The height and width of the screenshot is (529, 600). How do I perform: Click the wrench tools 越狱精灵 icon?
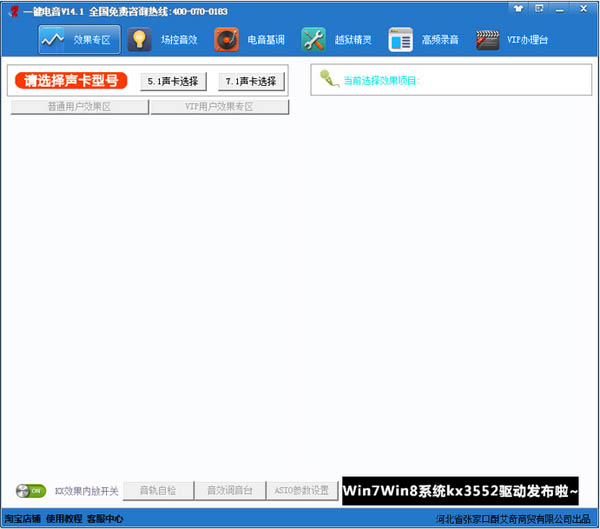point(313,39)
